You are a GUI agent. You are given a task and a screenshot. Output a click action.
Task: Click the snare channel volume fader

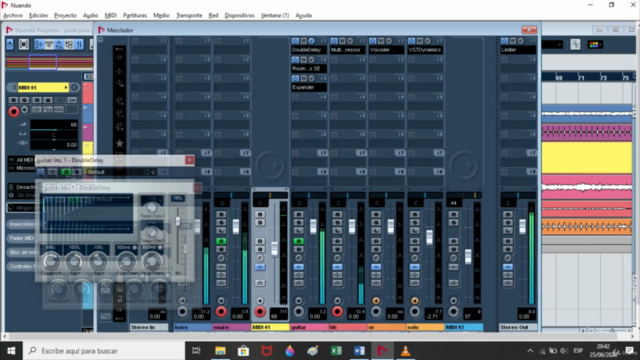click(x=236, y=226)
